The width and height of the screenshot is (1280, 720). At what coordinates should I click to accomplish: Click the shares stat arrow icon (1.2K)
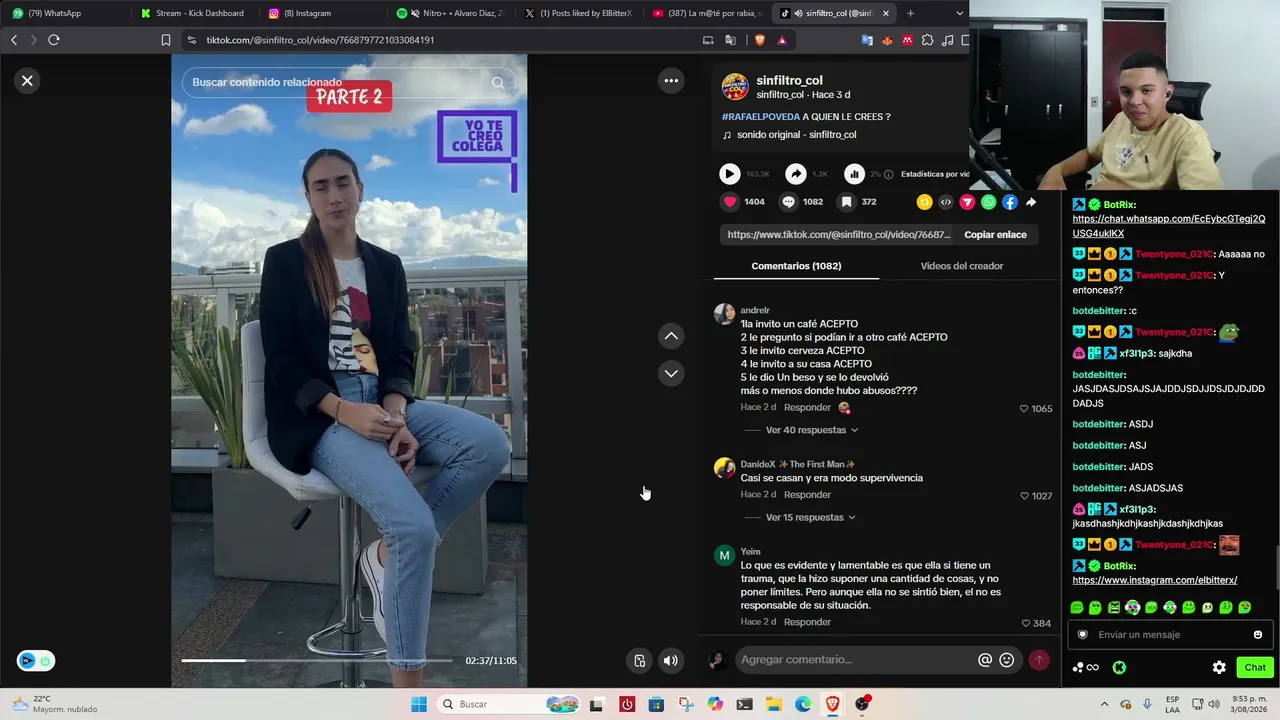tap(795, 174)
